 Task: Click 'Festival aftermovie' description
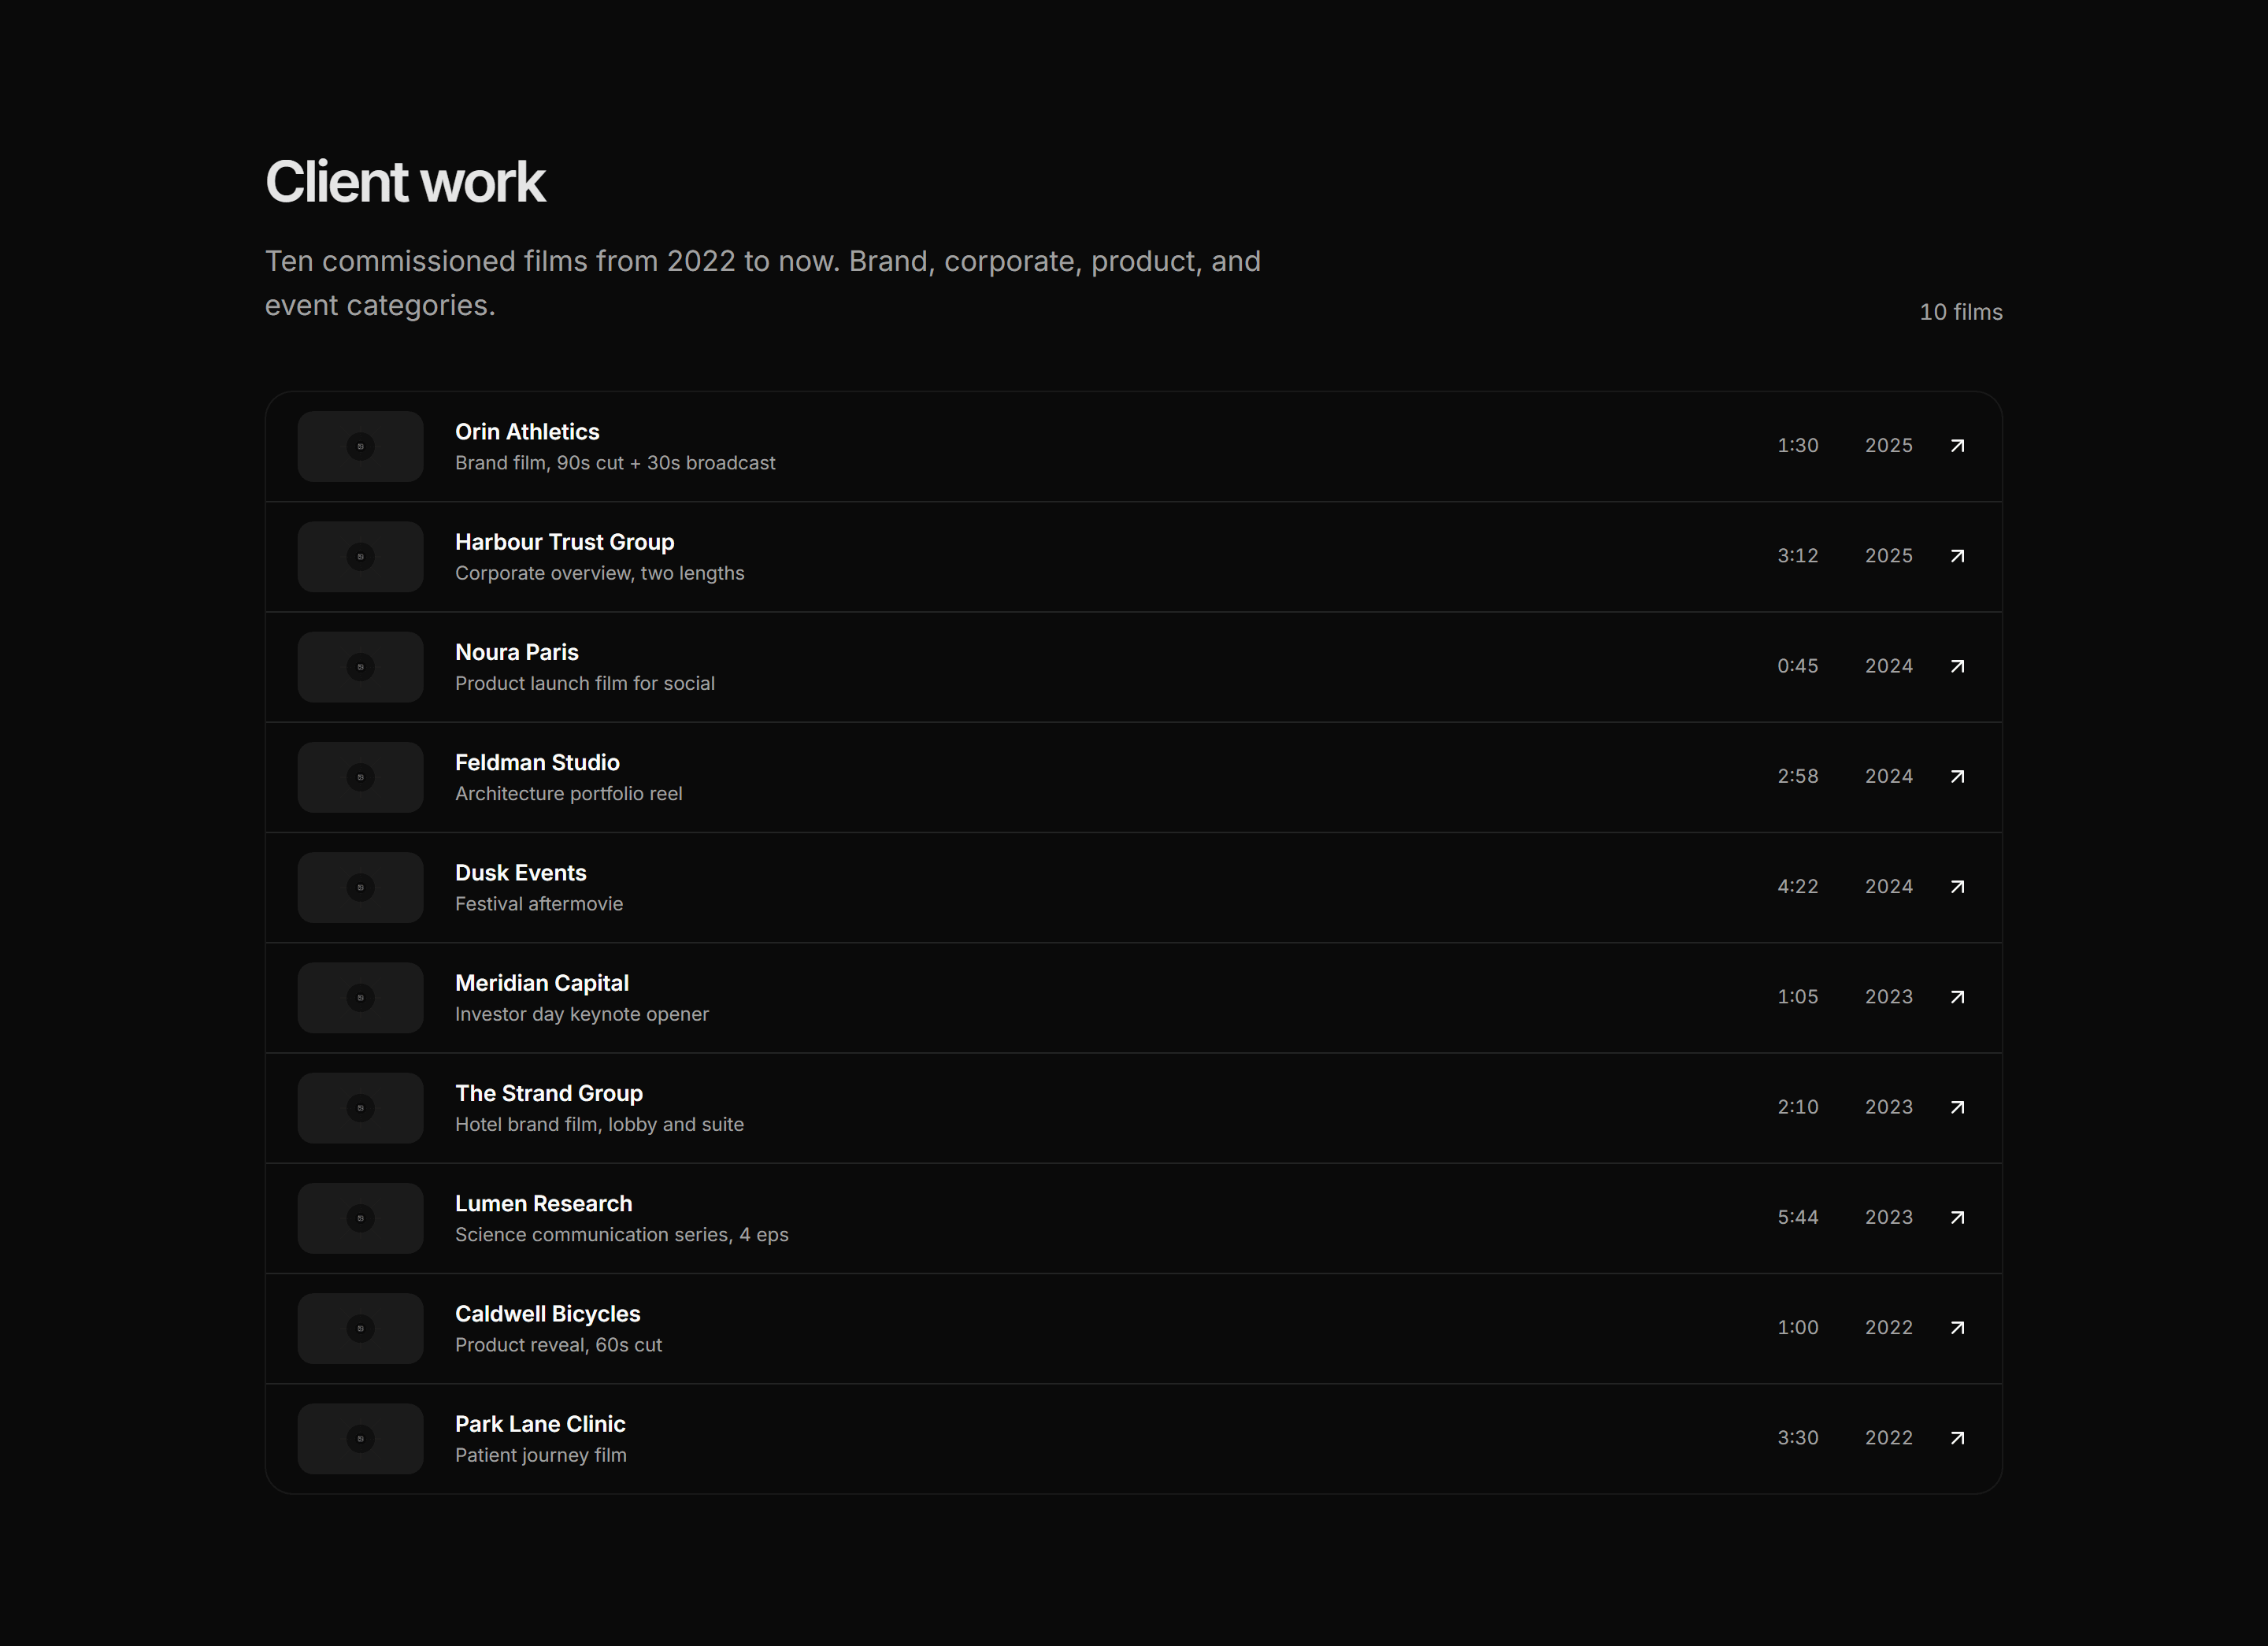pyautogui.click(x=539, y=904)
